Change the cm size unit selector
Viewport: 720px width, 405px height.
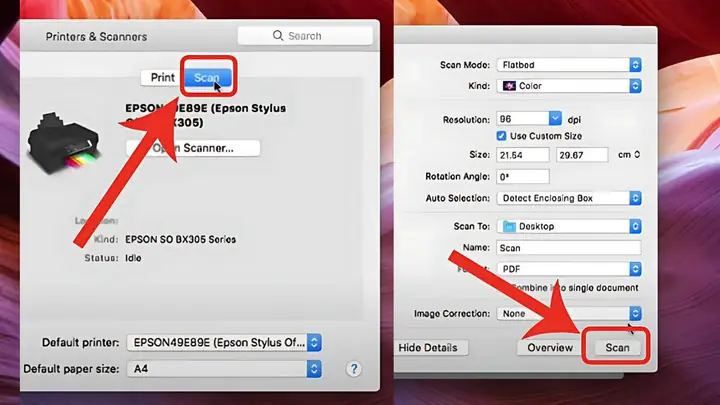coord(629,155)
